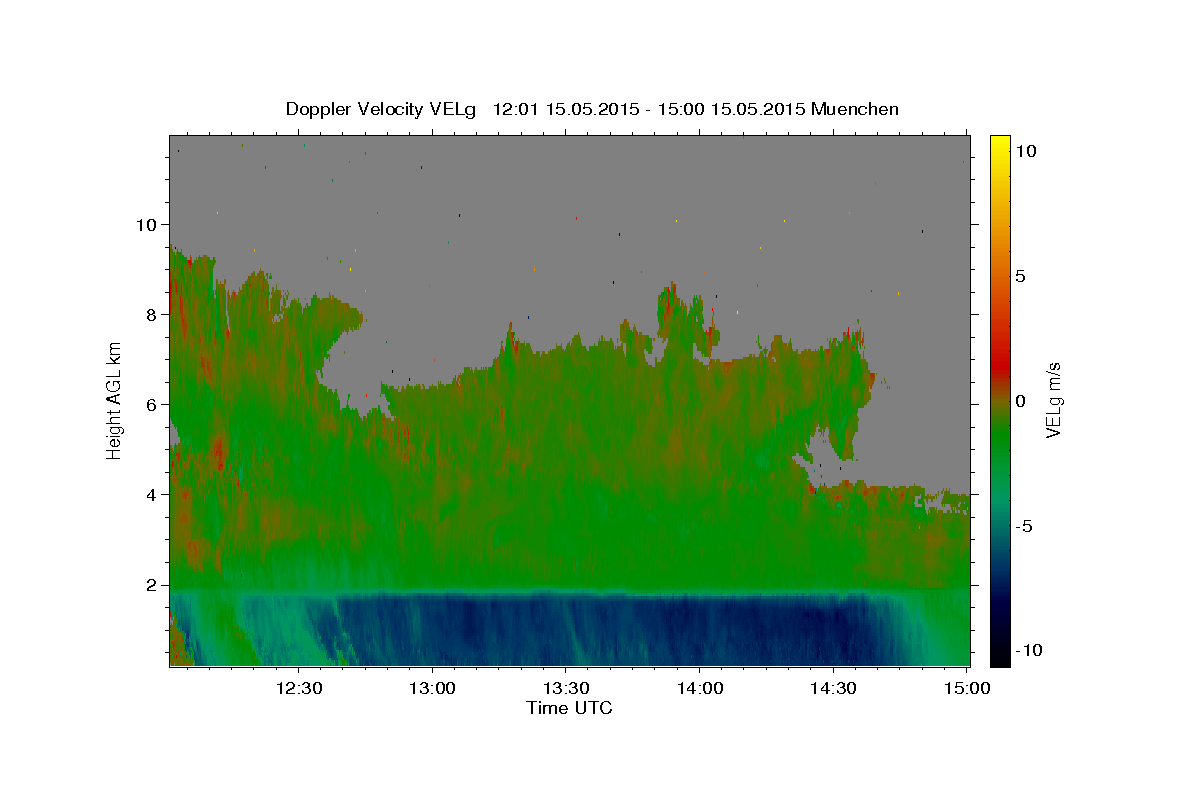Select the 14:00 time axis label
This screenshot has height=800, width=1200.
[x=699, y=688]
